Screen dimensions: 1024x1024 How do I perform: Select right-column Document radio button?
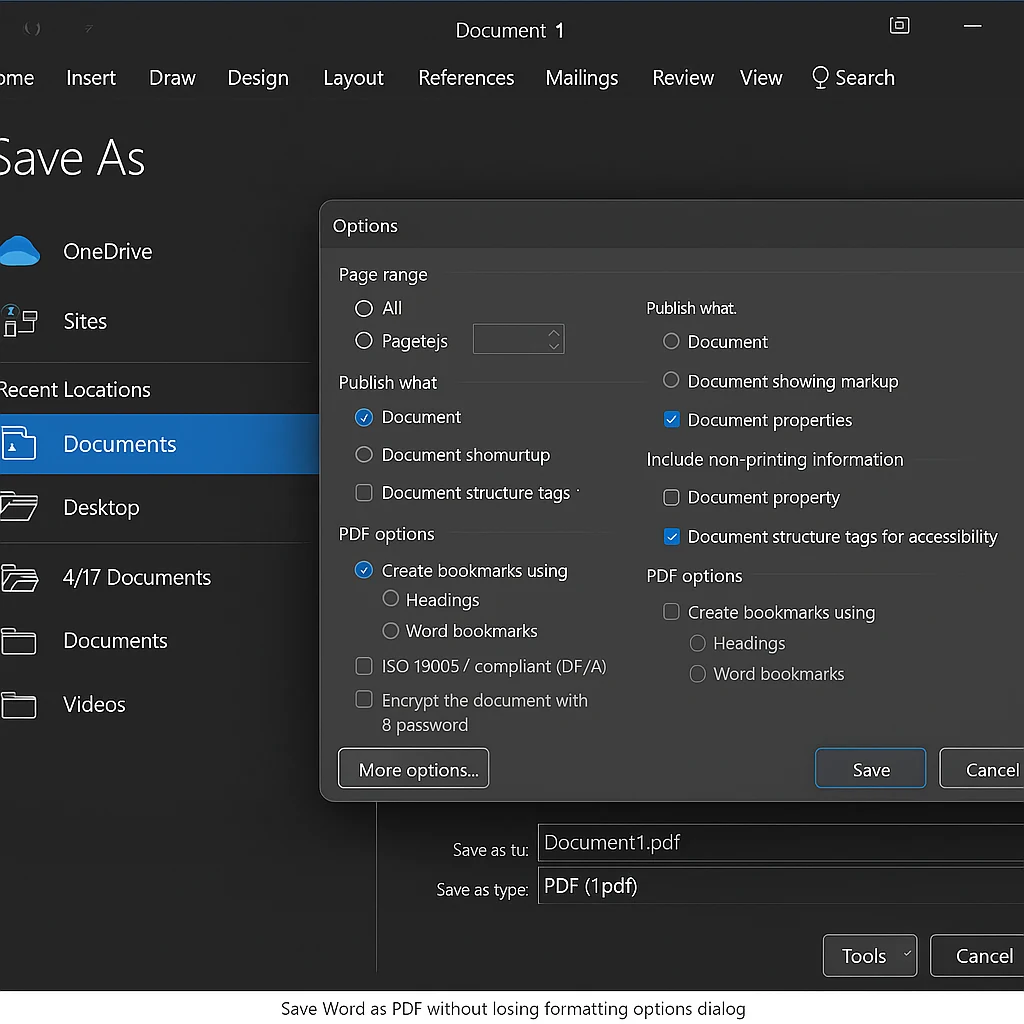click(671, 341)
